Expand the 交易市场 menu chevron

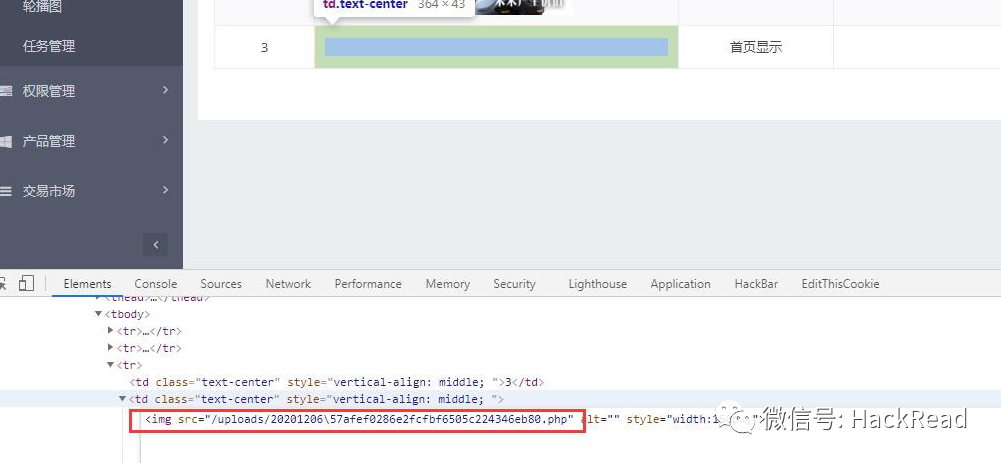165,191
